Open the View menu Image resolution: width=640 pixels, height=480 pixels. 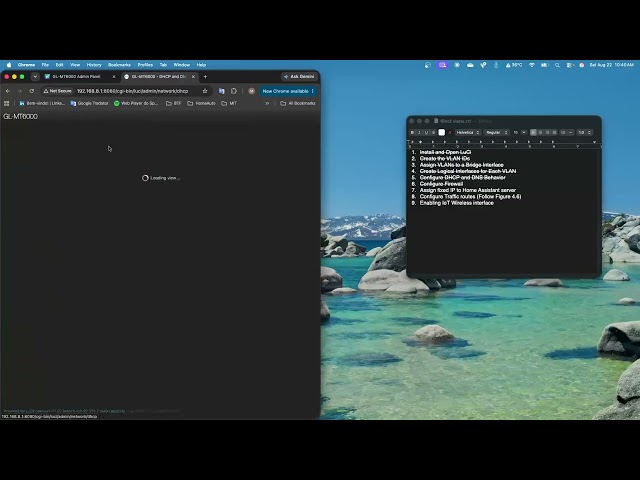tap(75, 65)
